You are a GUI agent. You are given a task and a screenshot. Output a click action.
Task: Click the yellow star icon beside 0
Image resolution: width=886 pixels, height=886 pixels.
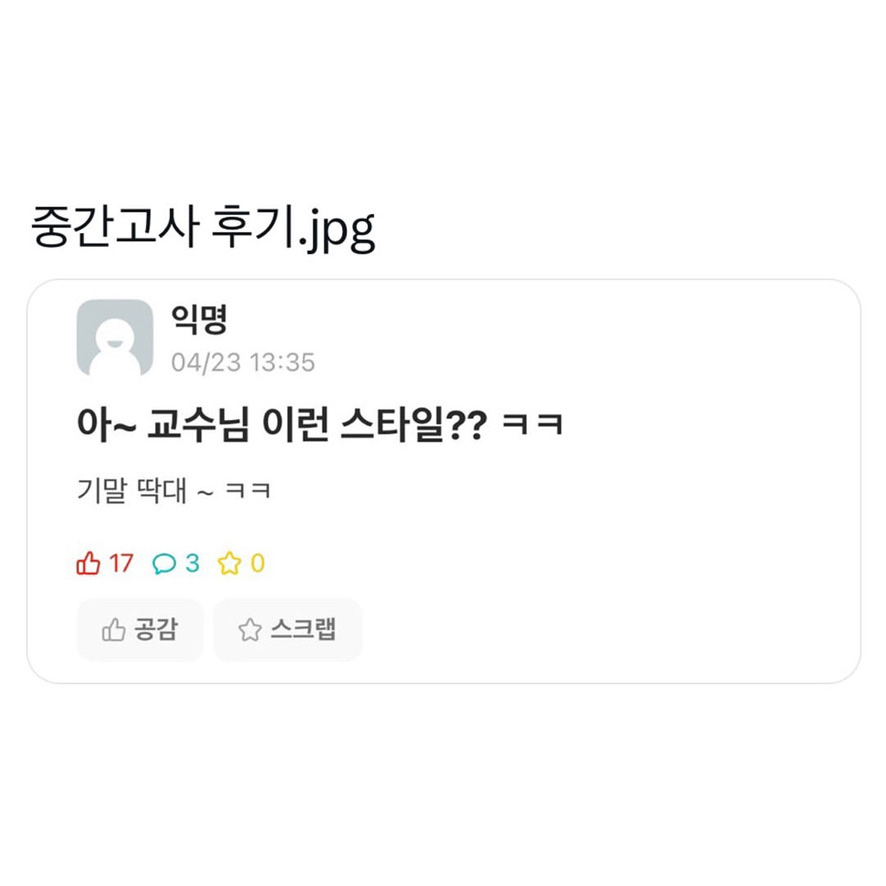coord(230,563)
